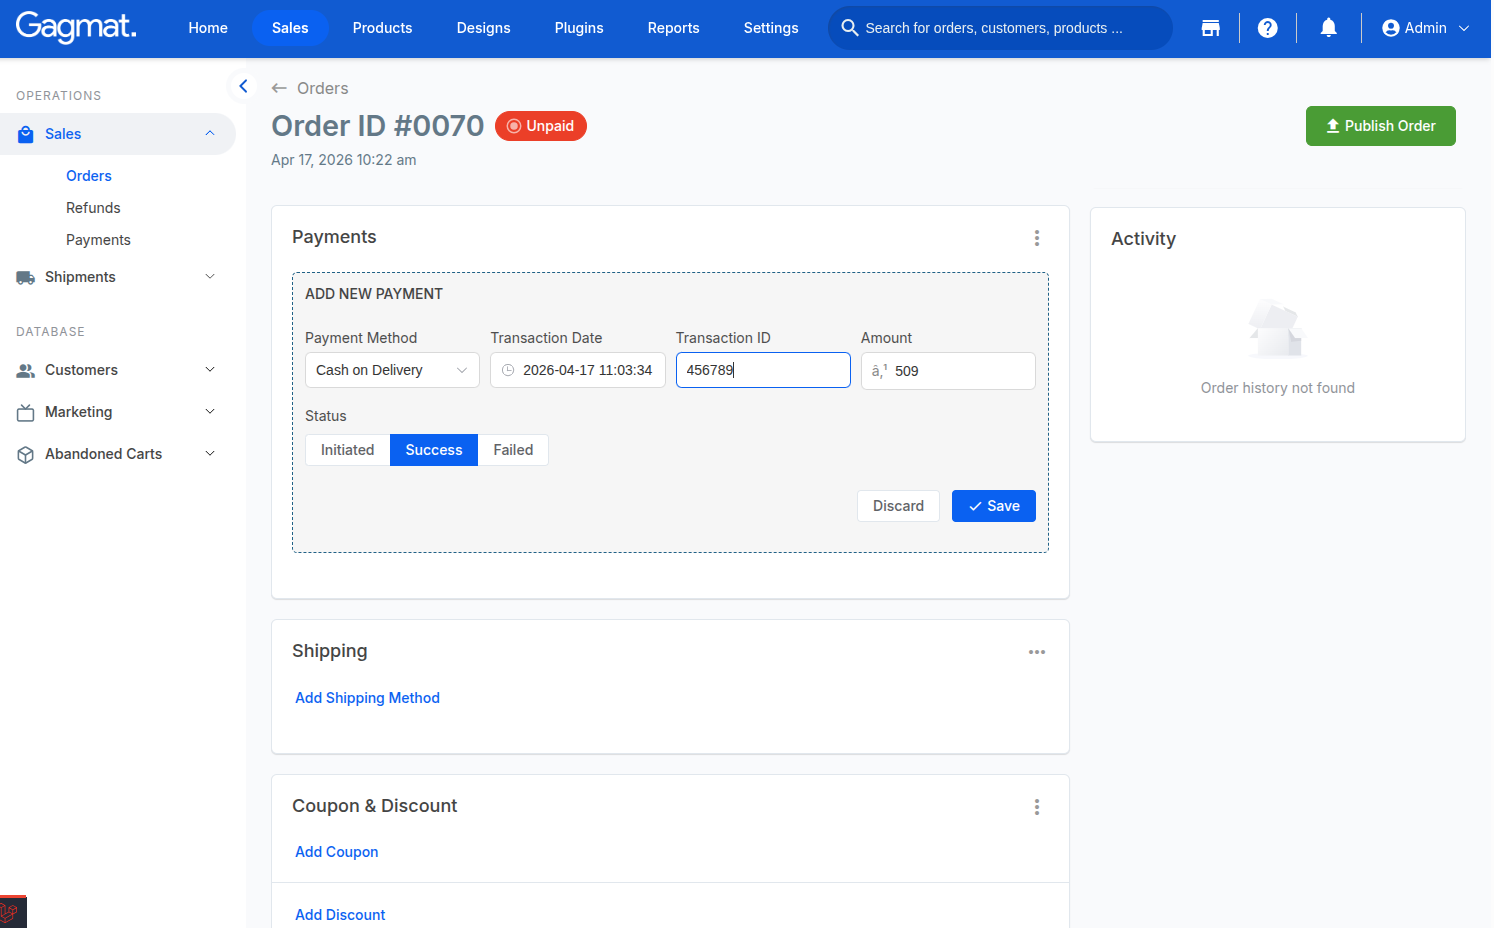Click the Shipments truck icon

pos(26,277)
